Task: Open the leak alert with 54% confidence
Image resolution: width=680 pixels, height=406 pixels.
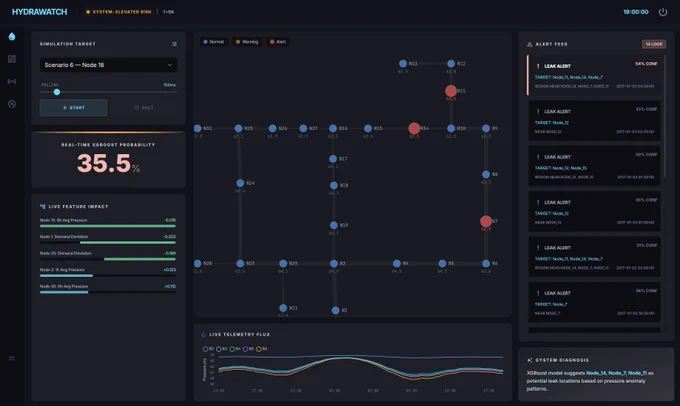Action: click(x=594, y=75)
